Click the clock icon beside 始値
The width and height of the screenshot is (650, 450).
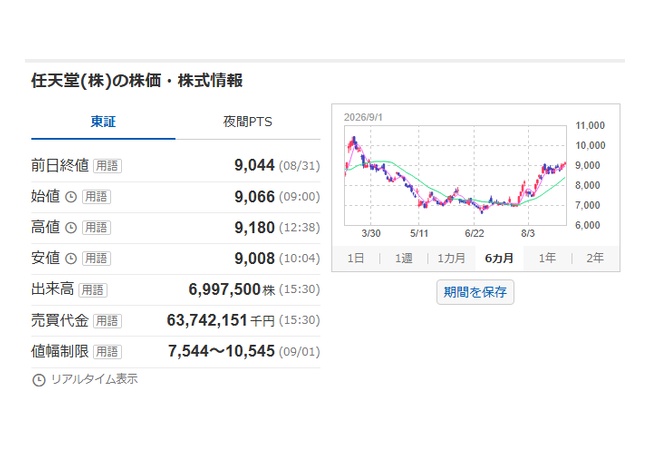[71, 197]
